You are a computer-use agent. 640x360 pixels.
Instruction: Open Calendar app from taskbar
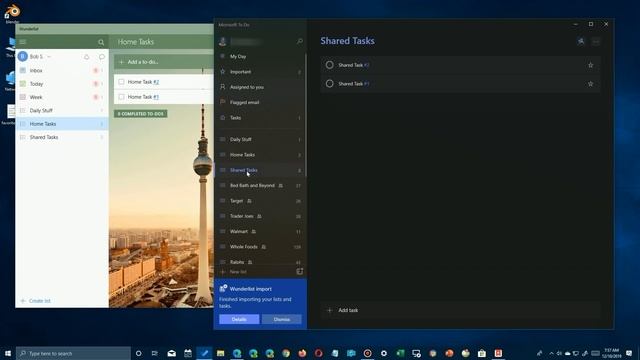(188, 353)
